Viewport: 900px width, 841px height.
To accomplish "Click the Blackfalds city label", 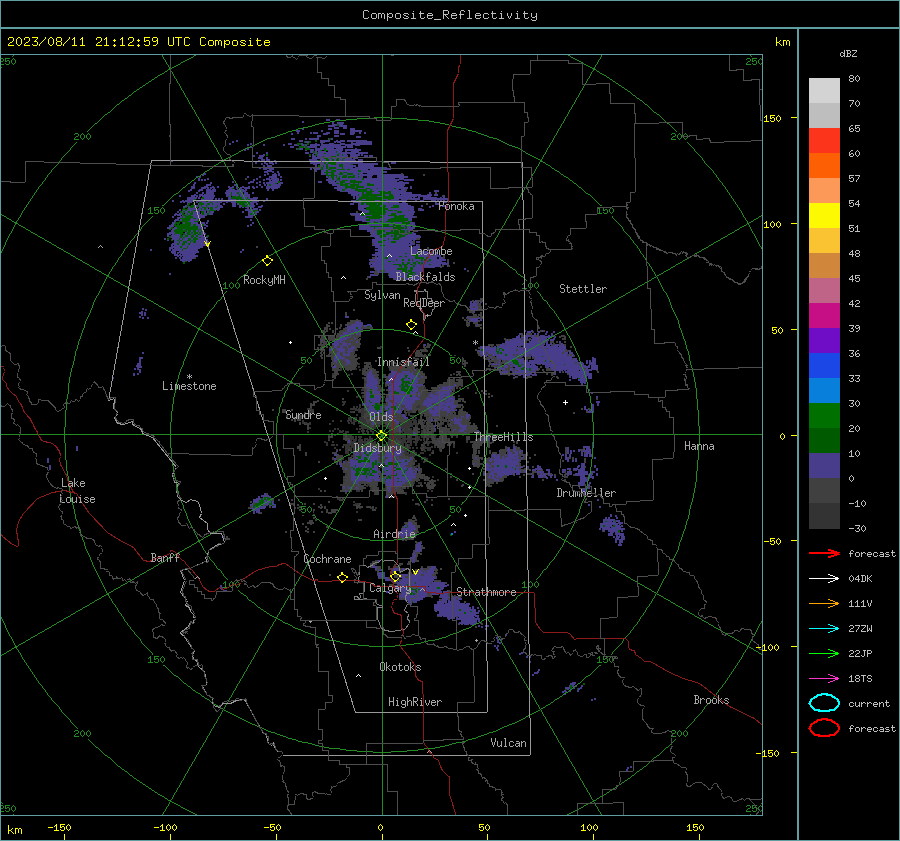I will click(425, 277).
